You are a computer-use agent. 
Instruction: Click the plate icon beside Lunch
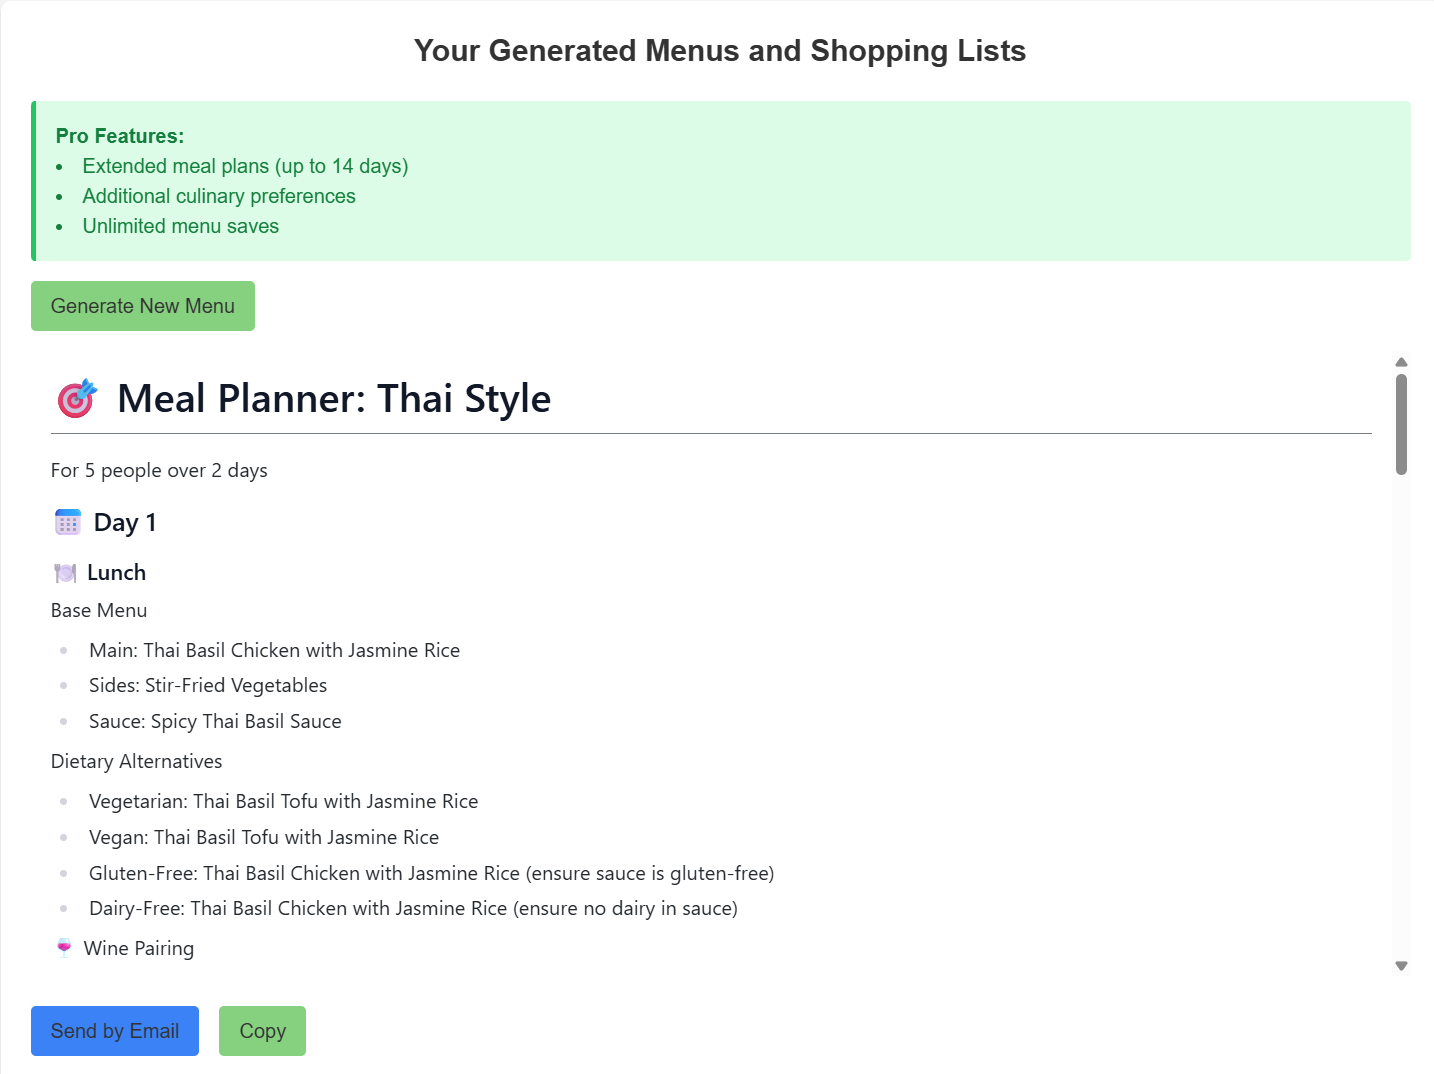click(65, 573)
